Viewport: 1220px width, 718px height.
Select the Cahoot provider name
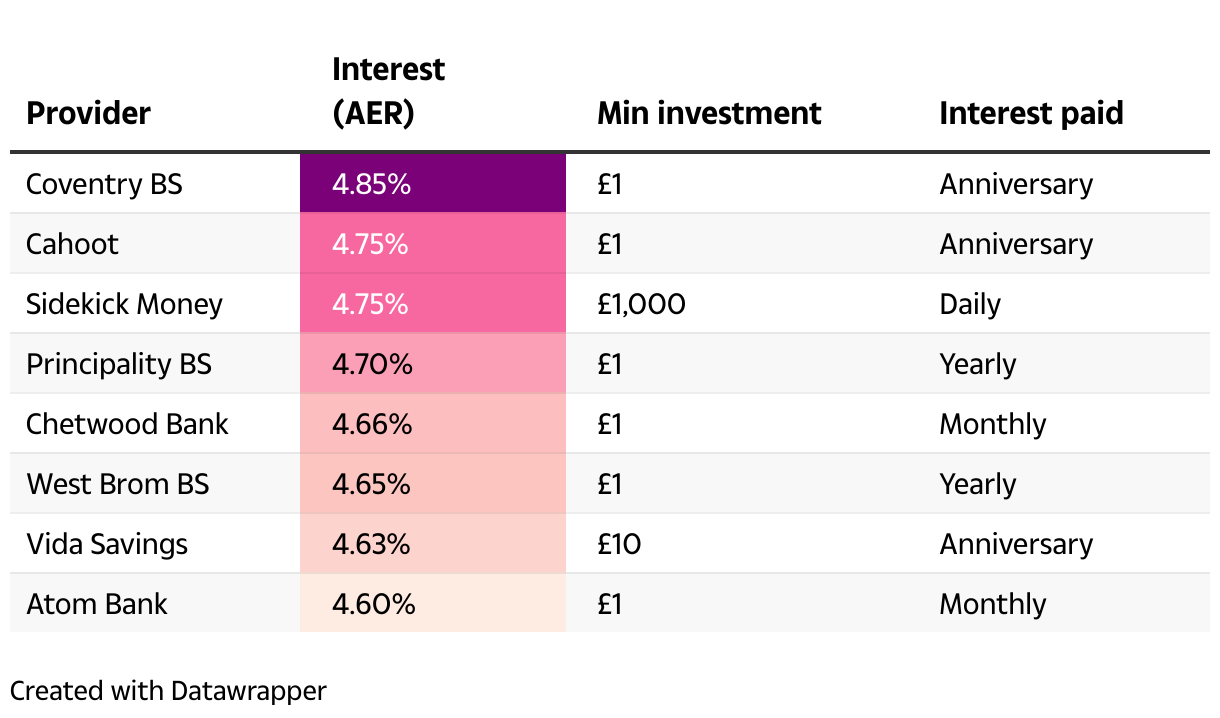click(72, 244)
